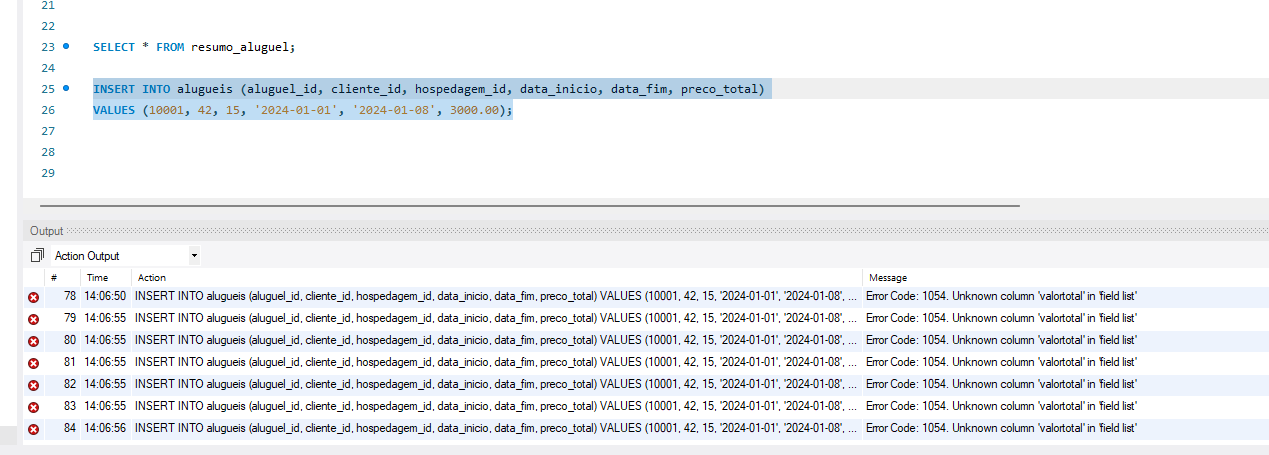
Task: Click the red error icon on row 78
Action: 33,297
